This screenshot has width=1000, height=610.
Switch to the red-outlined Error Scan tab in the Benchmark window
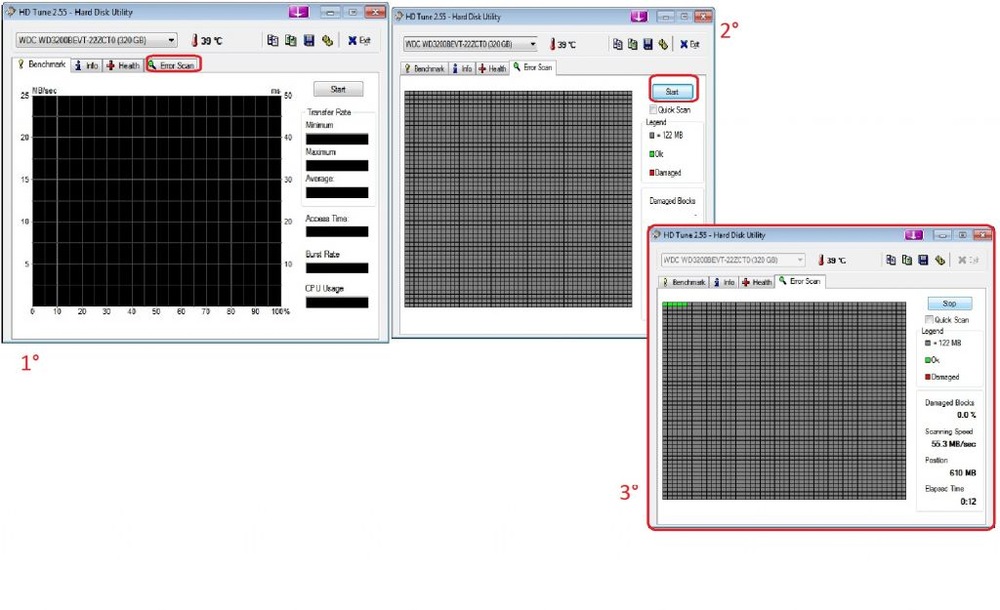(173, 65)
